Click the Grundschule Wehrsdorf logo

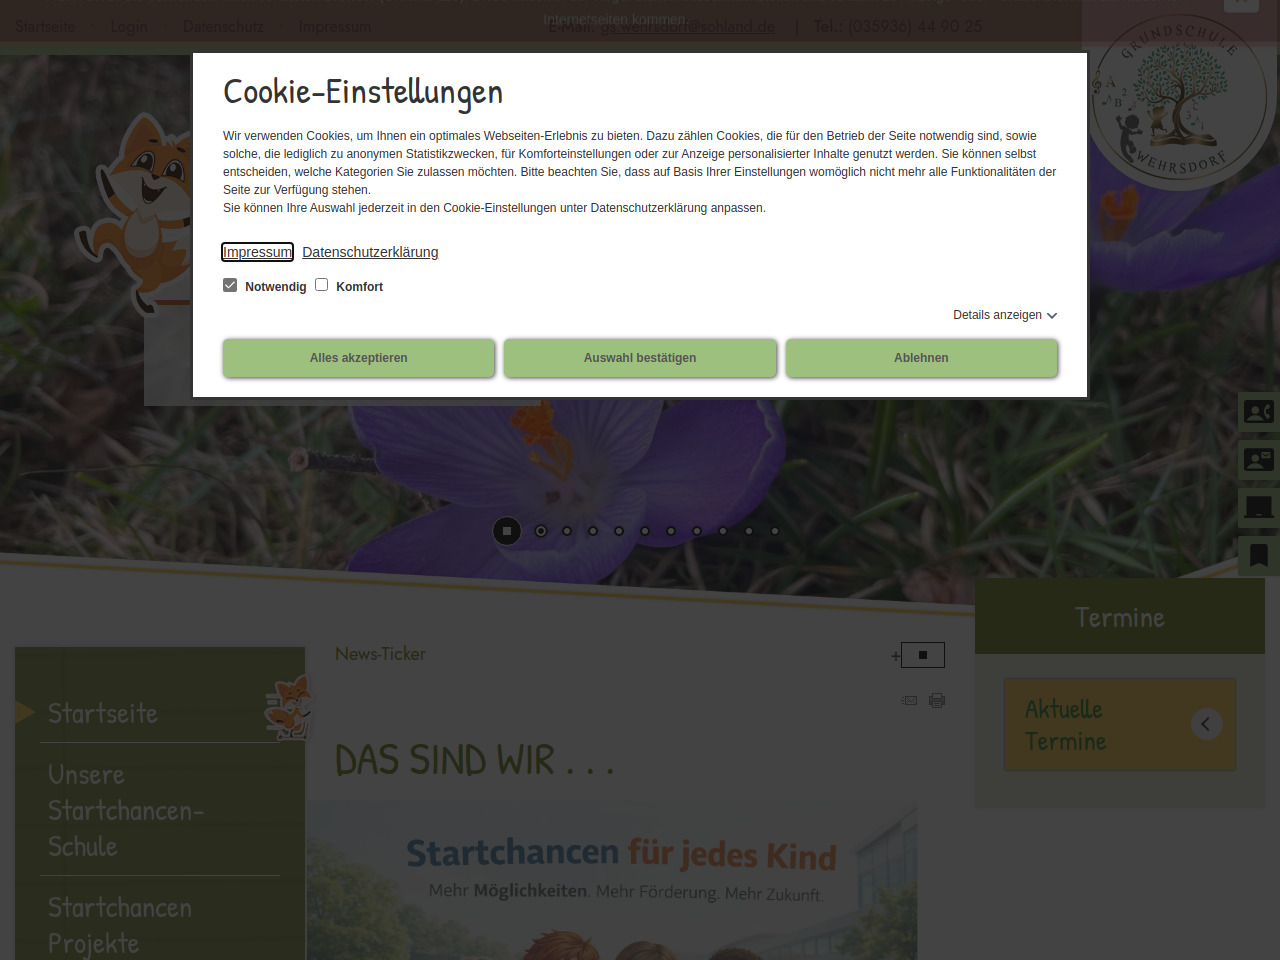click(1178, 100)
